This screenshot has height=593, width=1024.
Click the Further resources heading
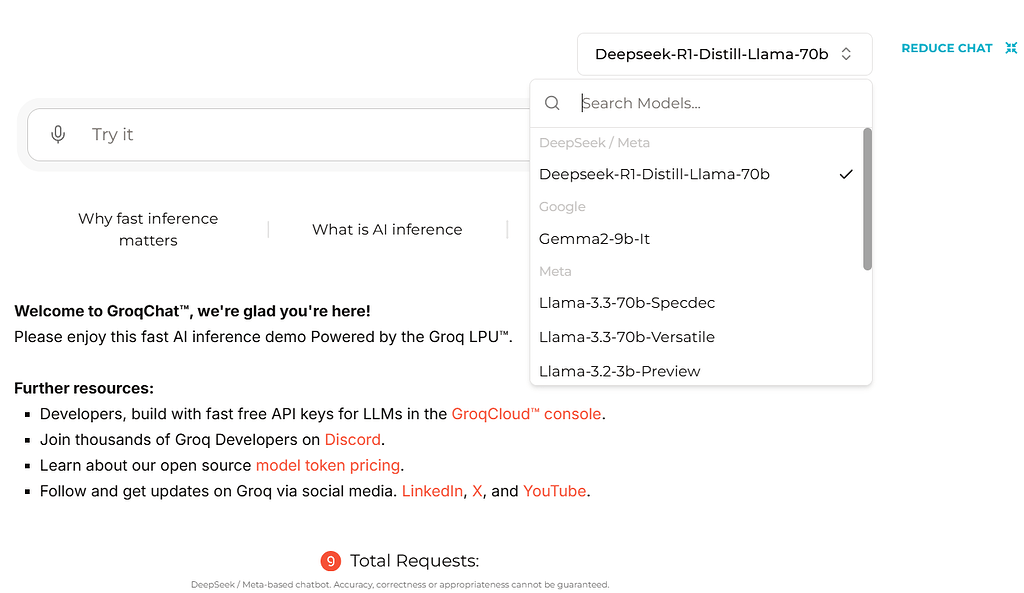point(84,389)
